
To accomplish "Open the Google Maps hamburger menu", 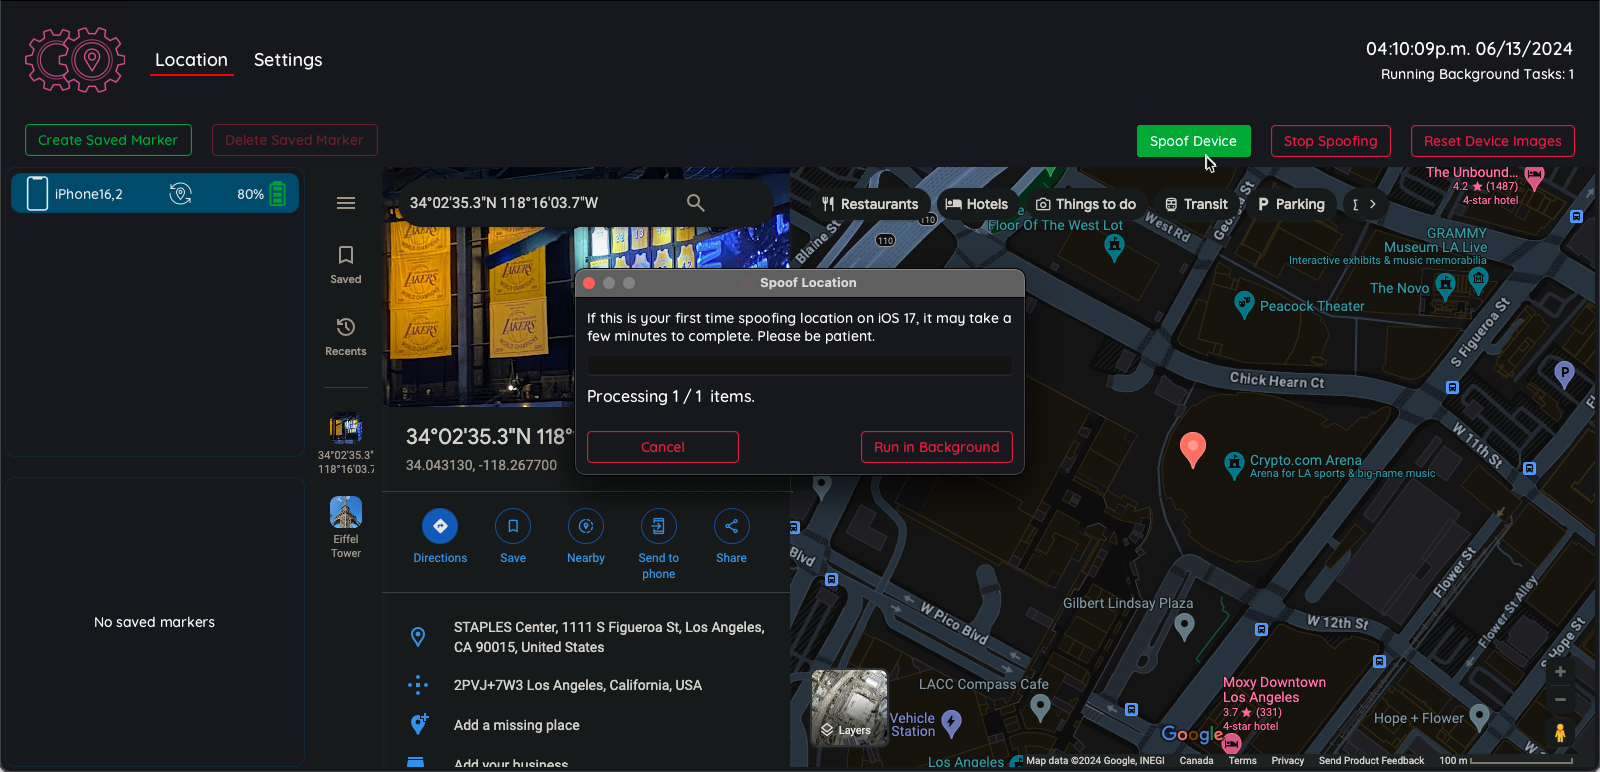I will [x=346, y=203].
